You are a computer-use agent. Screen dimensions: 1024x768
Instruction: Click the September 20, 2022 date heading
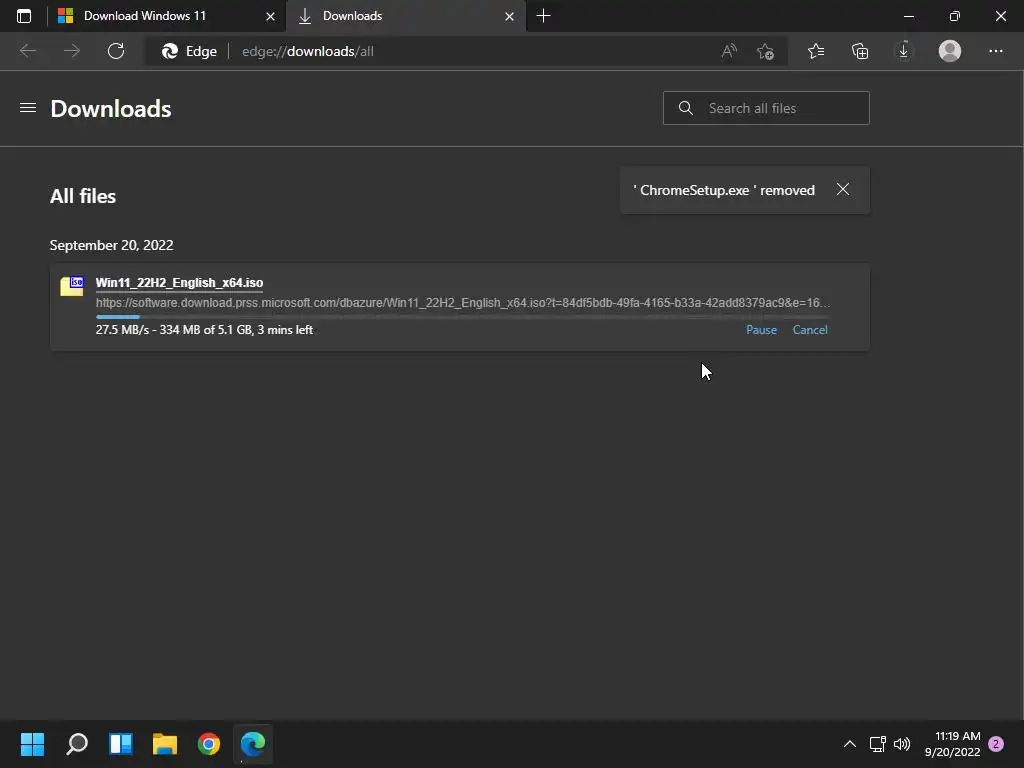(112, 245)
